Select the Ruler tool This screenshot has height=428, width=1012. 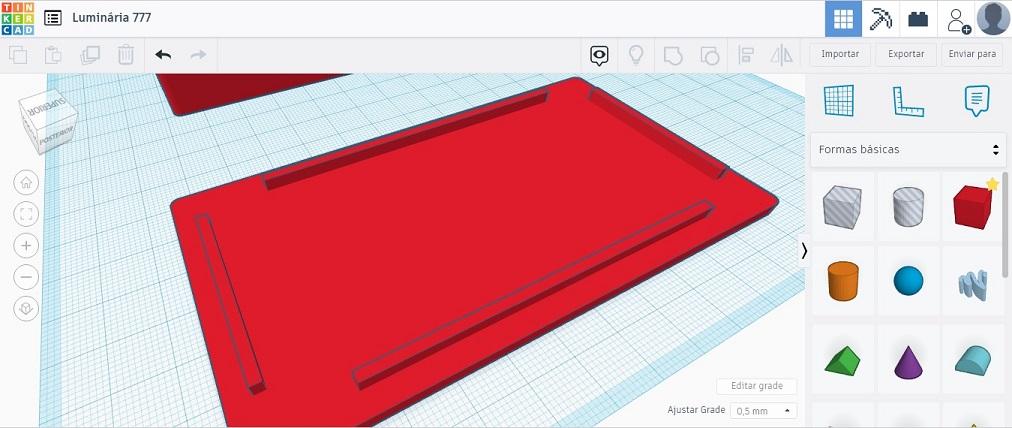[x=908, y=101]
